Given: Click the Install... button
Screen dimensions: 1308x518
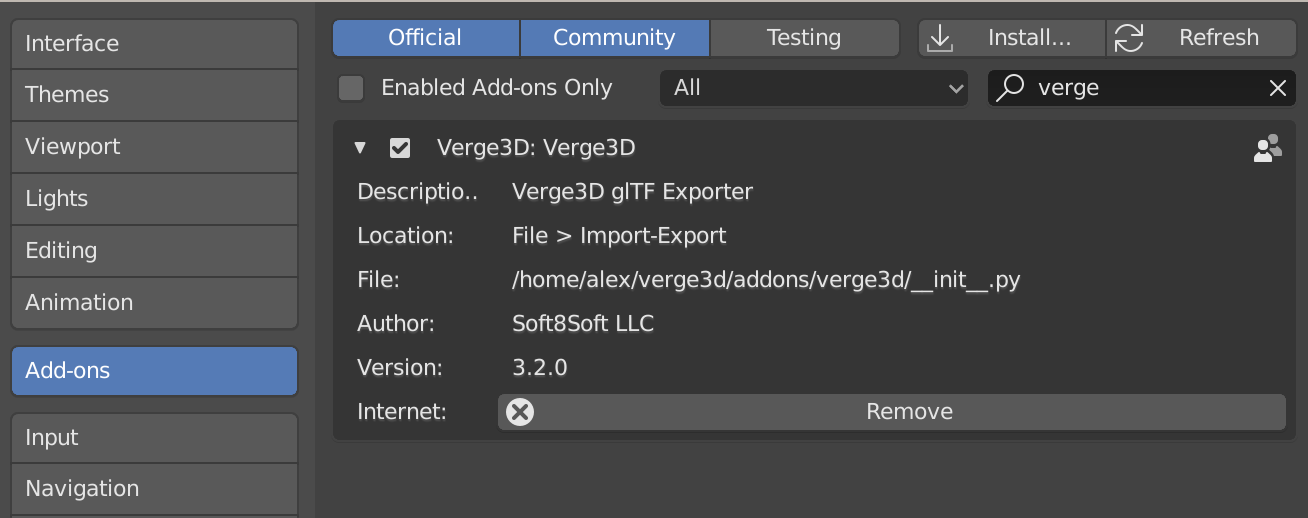Looking at the screenshot, I should tap(1012, 38).
